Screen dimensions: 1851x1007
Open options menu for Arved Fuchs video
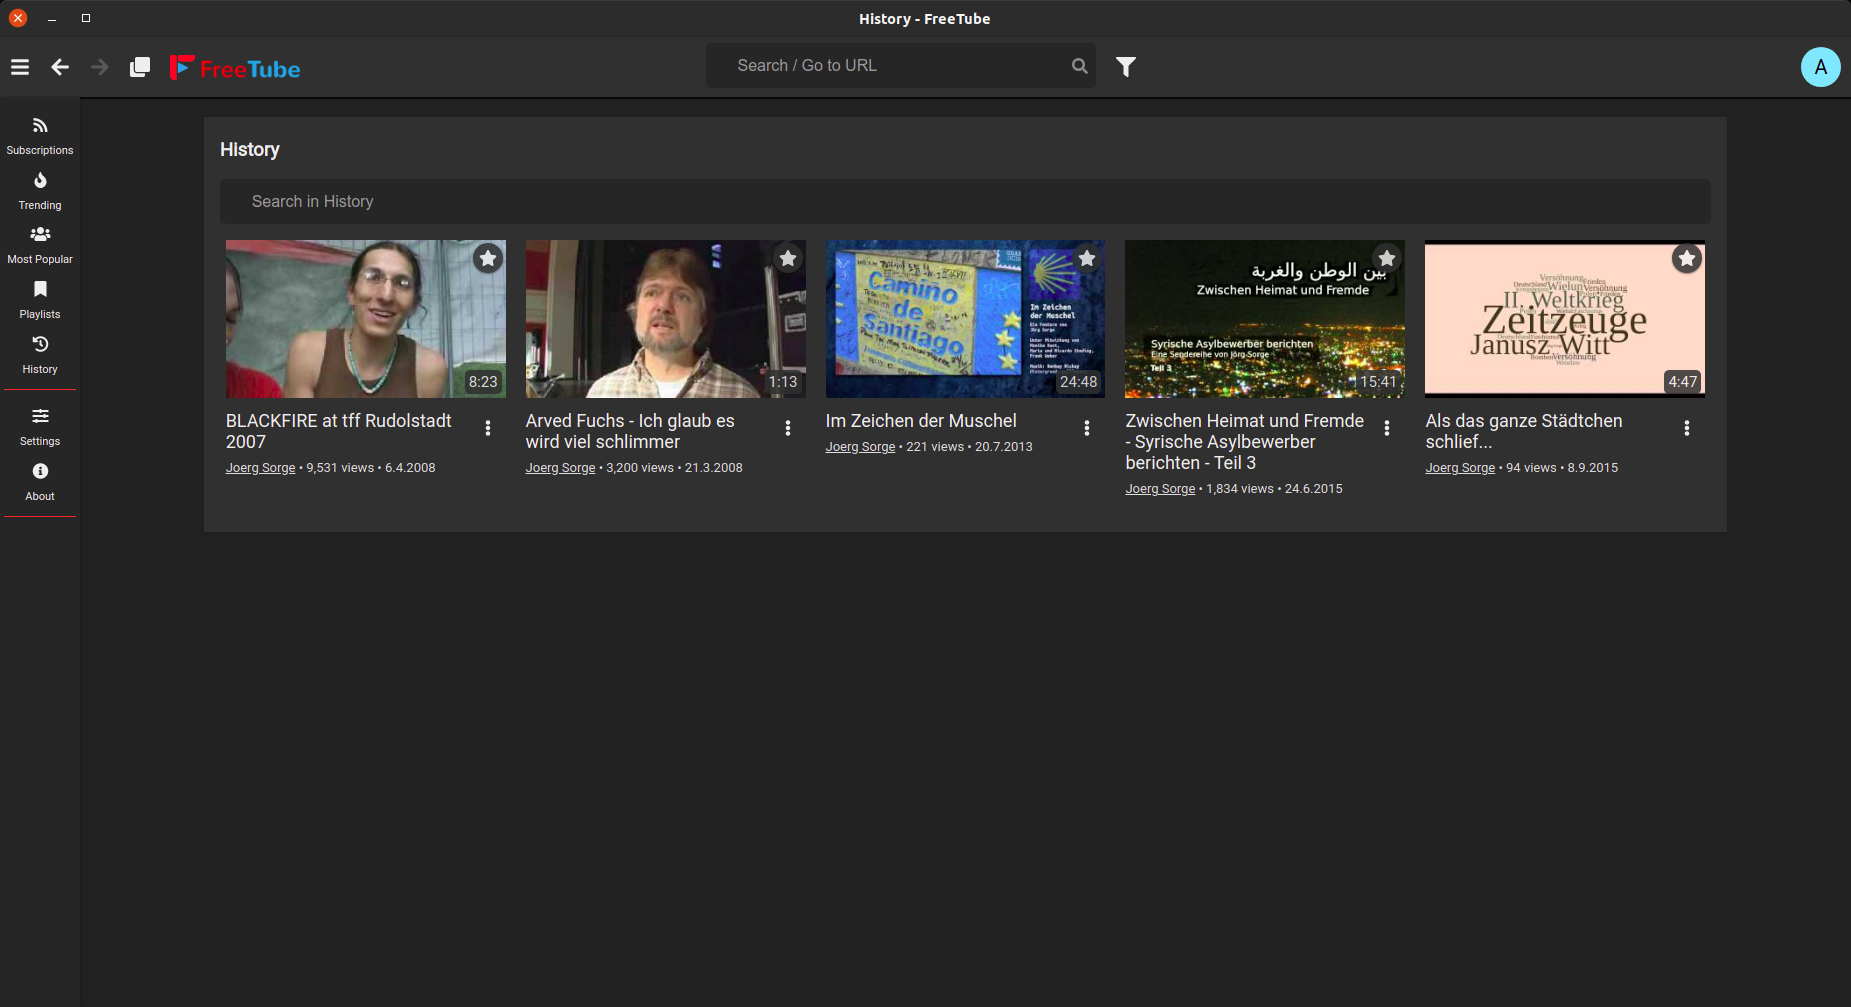pos(787,428)
